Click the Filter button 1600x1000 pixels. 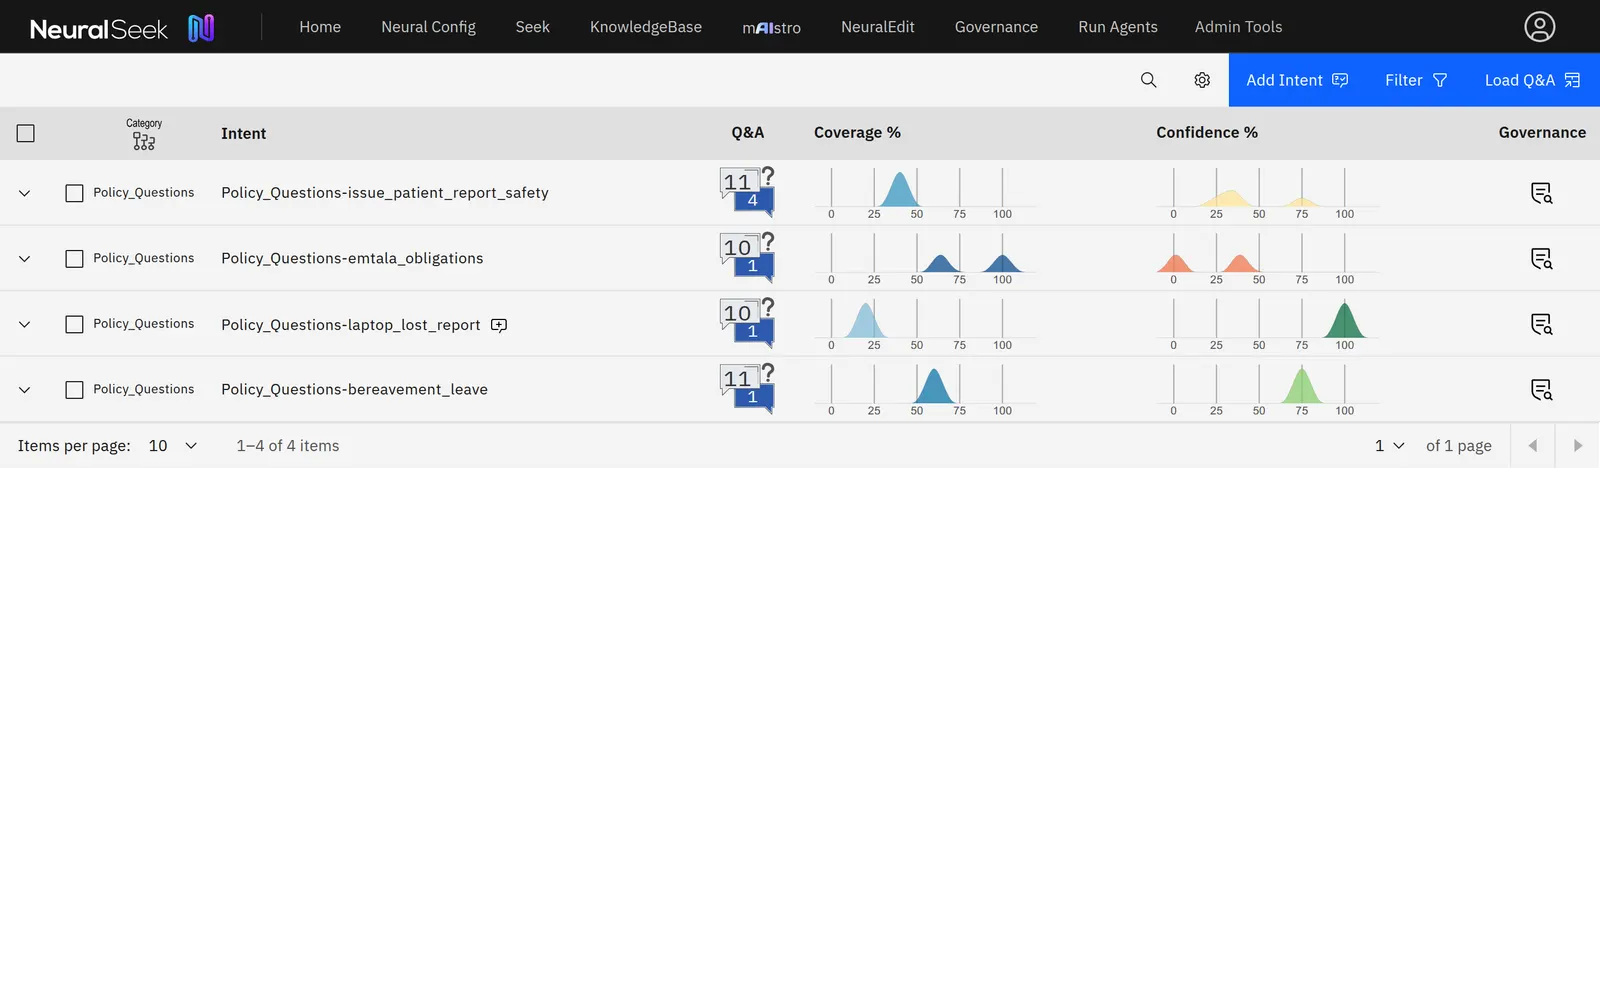(1416, 80)
